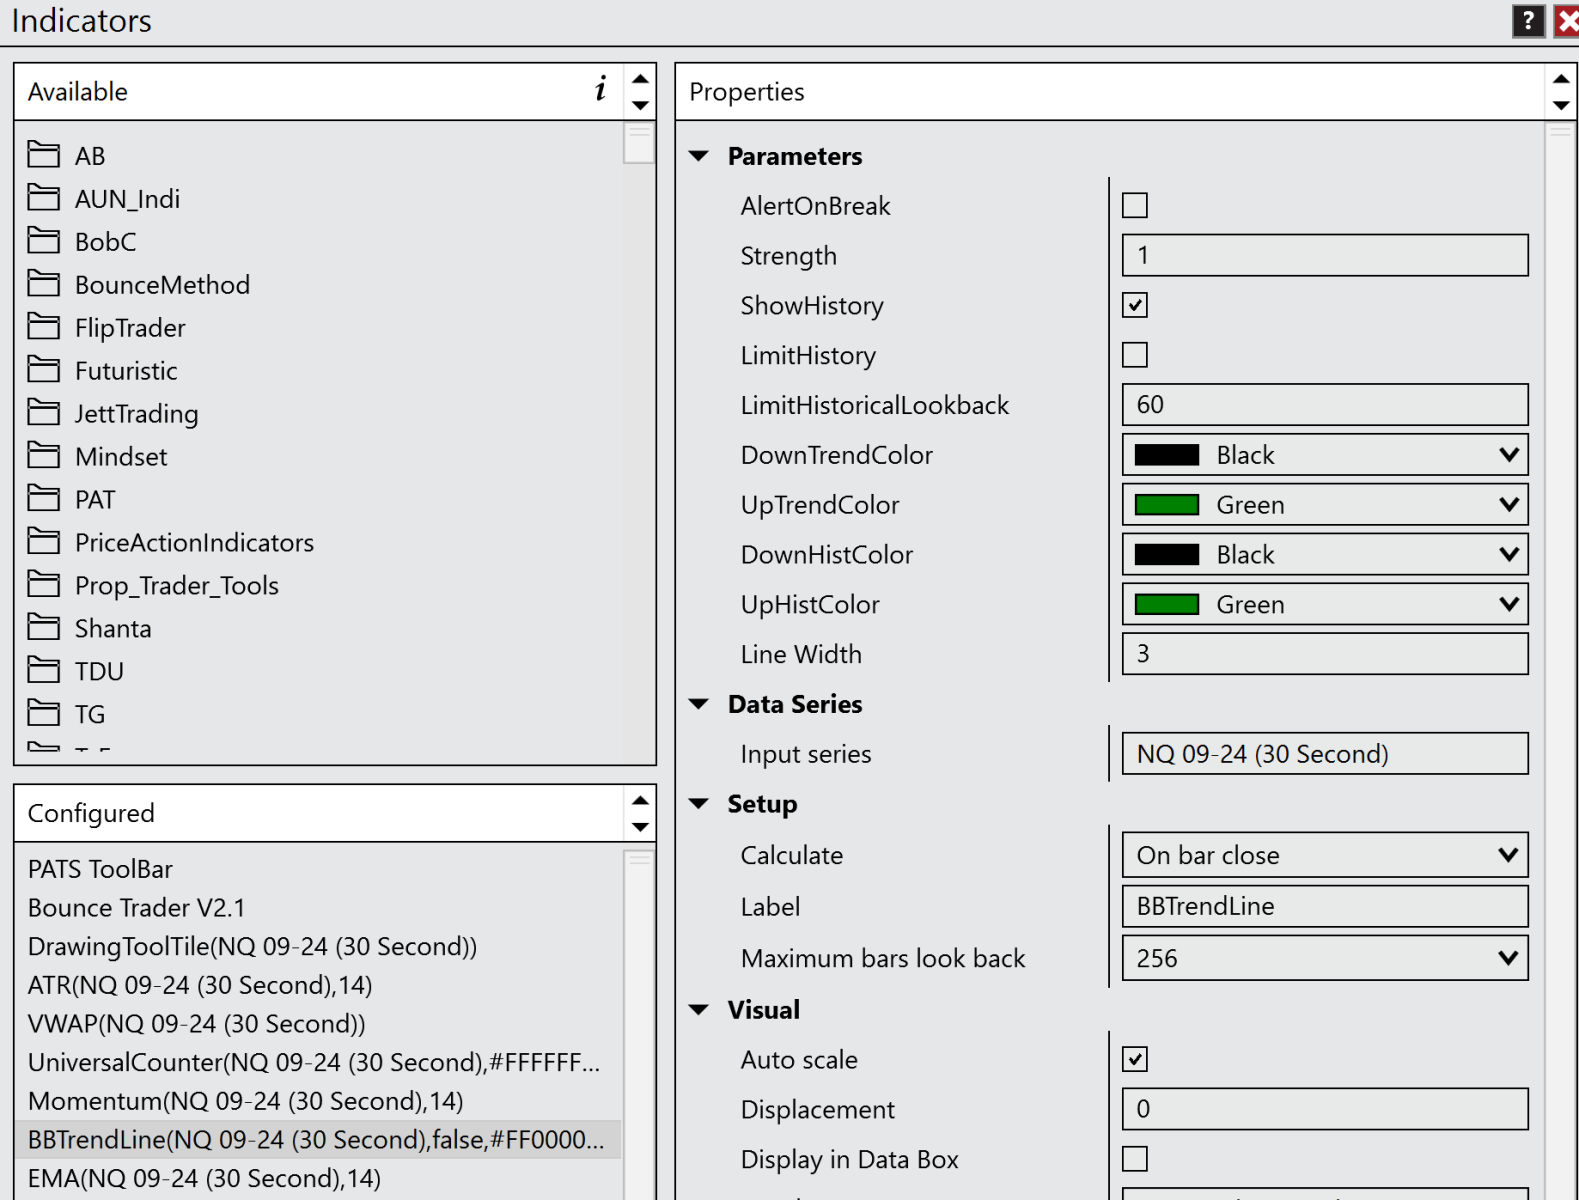Select the EMA configured indicator
This screenshot has width=1579, height=1200.
click(318, 1178)
